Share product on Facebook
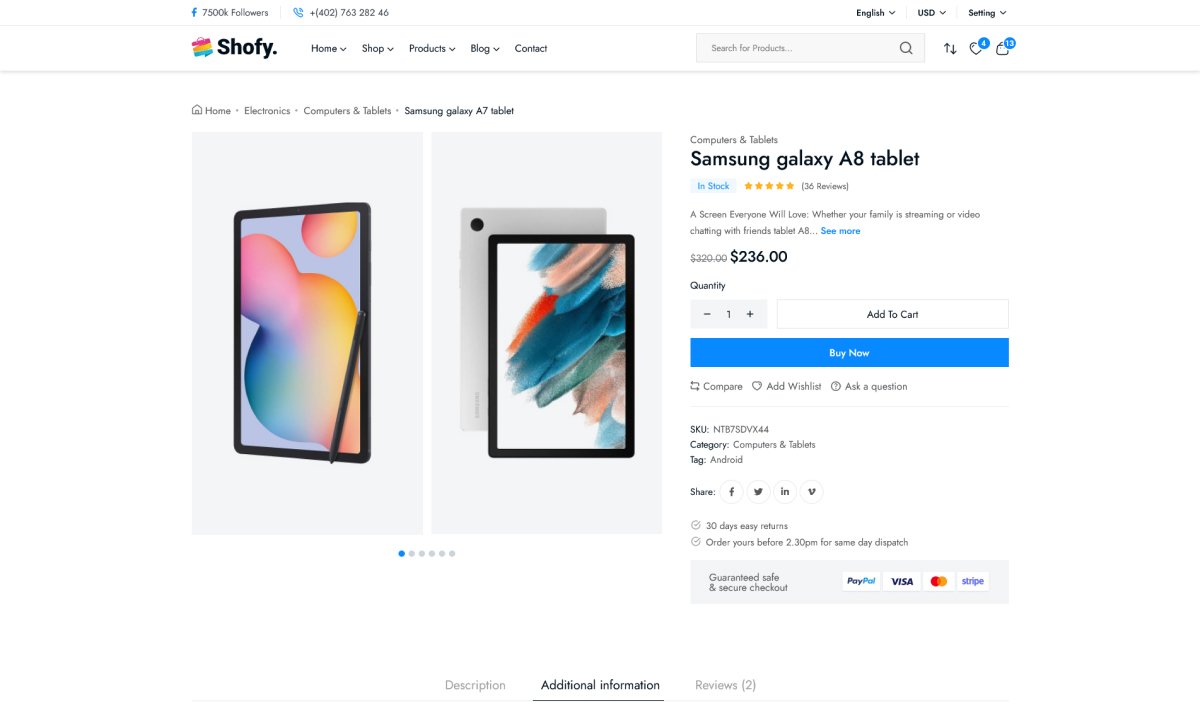Image resolution: width=1200 pixels, height=720 pixels. 732,492
